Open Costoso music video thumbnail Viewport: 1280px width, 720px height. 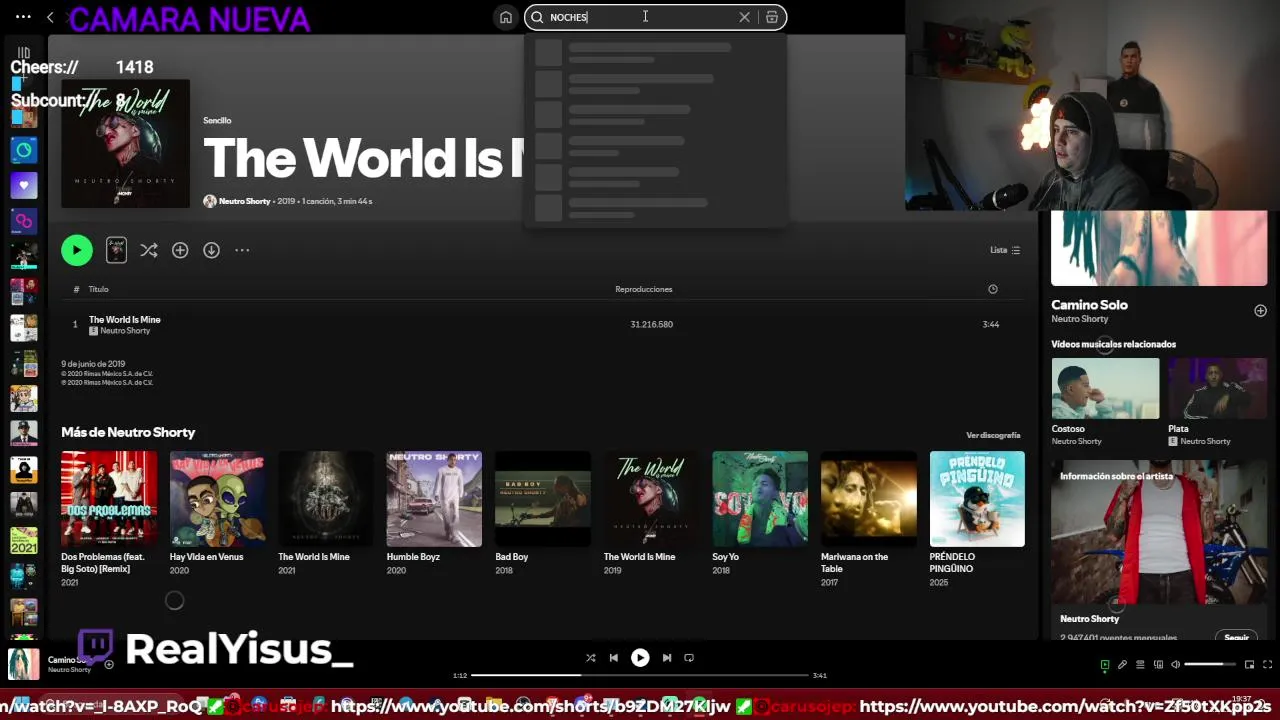click(x=1105, y=388)
